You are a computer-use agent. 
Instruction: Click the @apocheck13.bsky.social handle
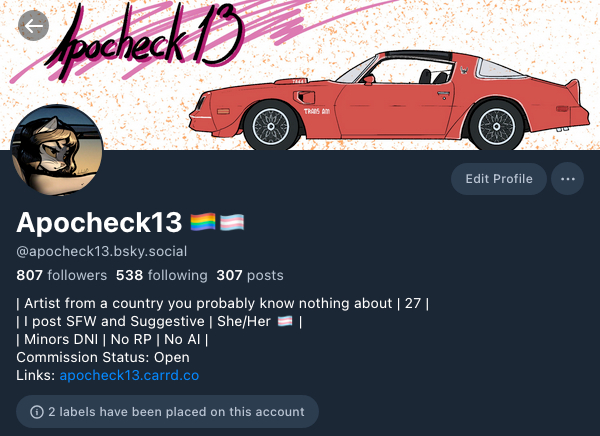pyautogui.click(x=102, y=251)
